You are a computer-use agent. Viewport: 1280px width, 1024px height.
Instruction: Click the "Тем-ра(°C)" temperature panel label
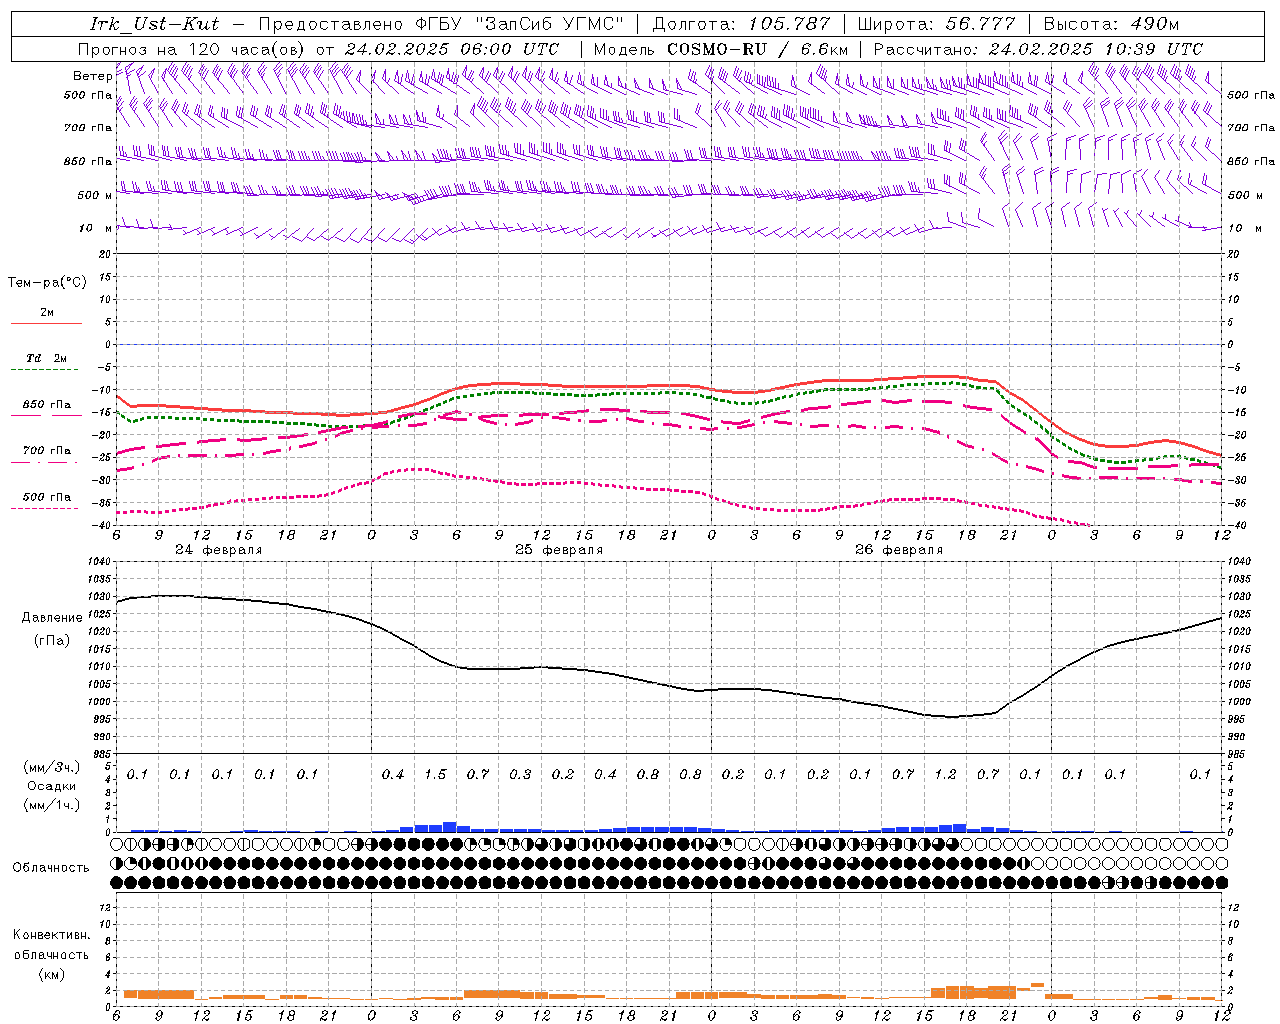pyautogui.click(x=47, y=283)
